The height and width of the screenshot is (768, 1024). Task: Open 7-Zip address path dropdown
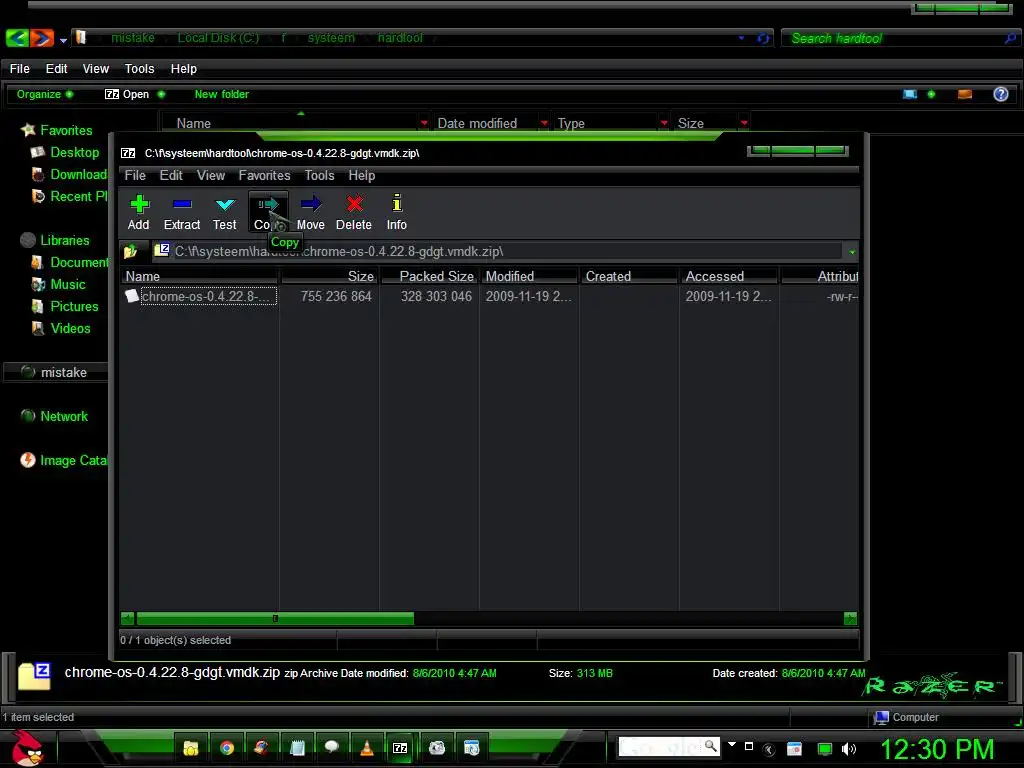(852, 252)
